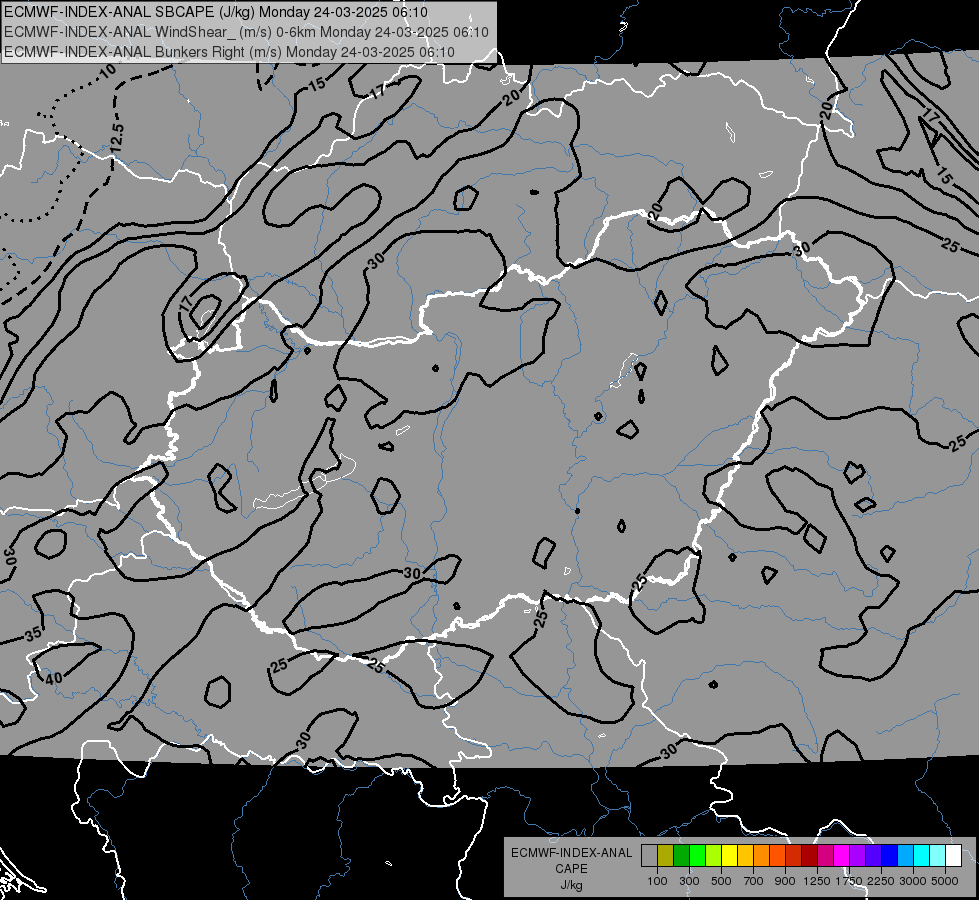Click the '35' contour label
Viewport: 979px width, 900px height.
click(33, 635)
